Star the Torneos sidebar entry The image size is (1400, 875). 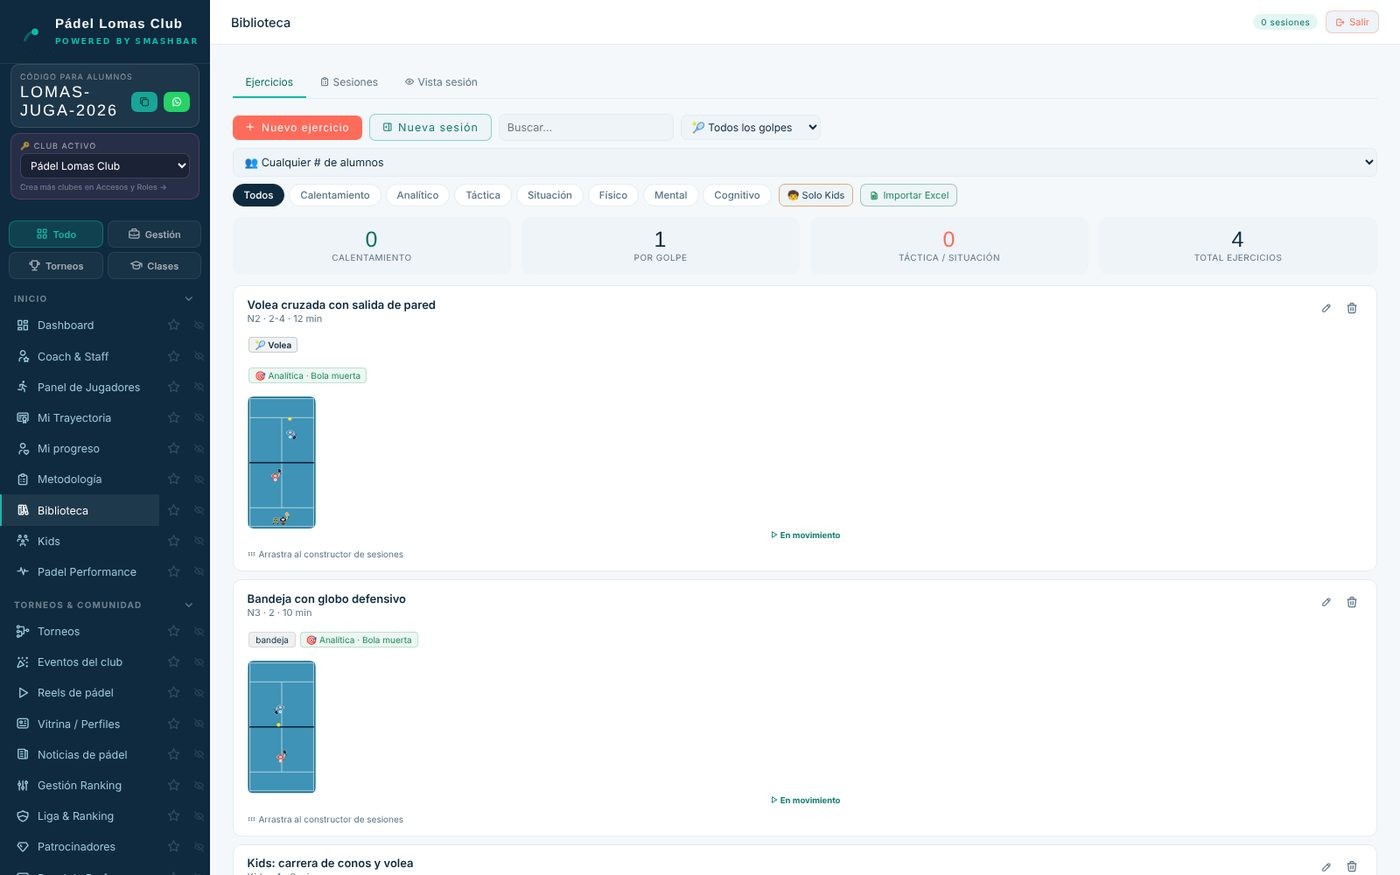point(173,631)
